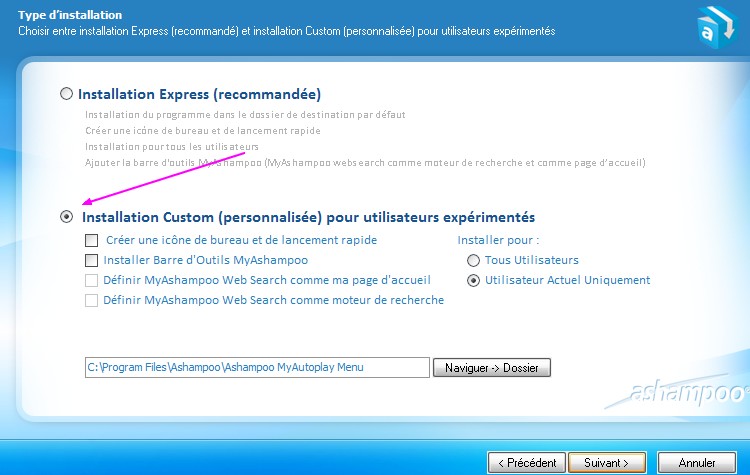Toggle MyAshampoo Web Search page d'accueil checkbox
750x475 pixels.
click(x=91, y=280)
